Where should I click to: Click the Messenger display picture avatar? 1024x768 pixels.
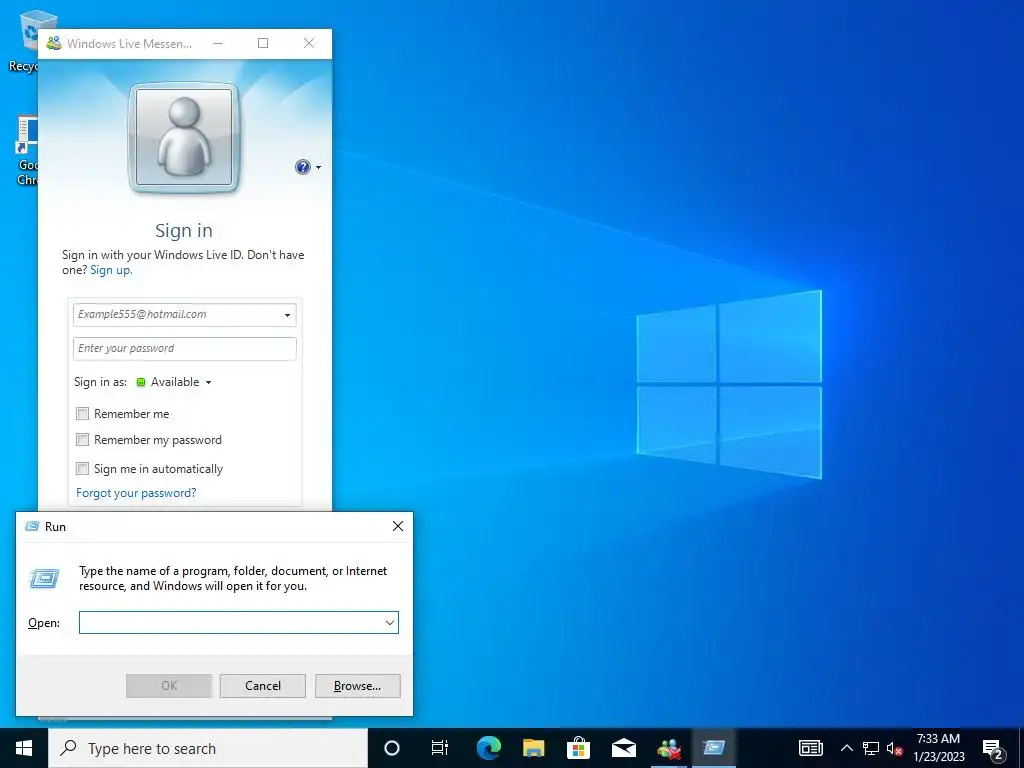click(184, 137)
